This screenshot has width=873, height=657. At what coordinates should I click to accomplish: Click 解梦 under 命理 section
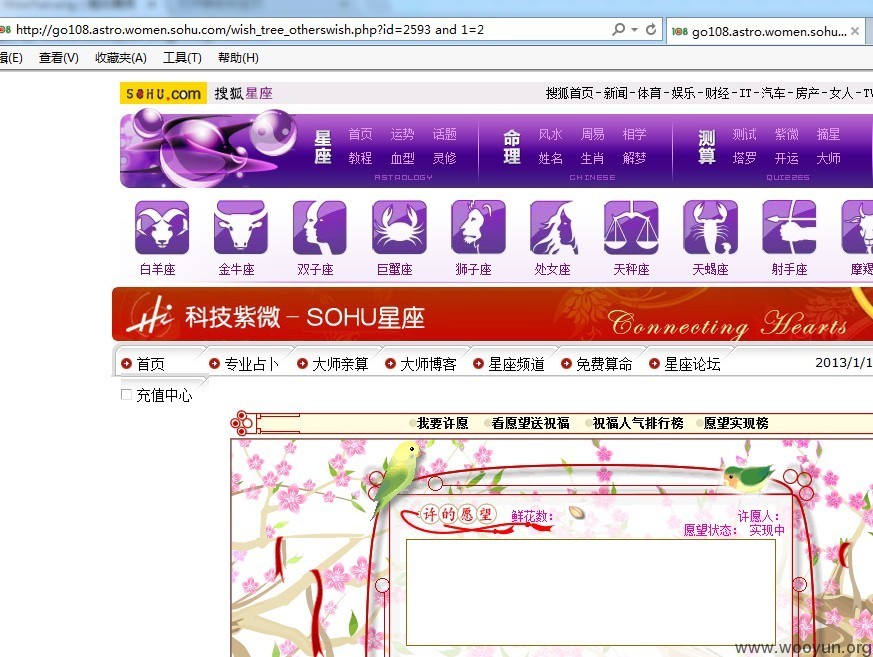[x=634, y=158]
